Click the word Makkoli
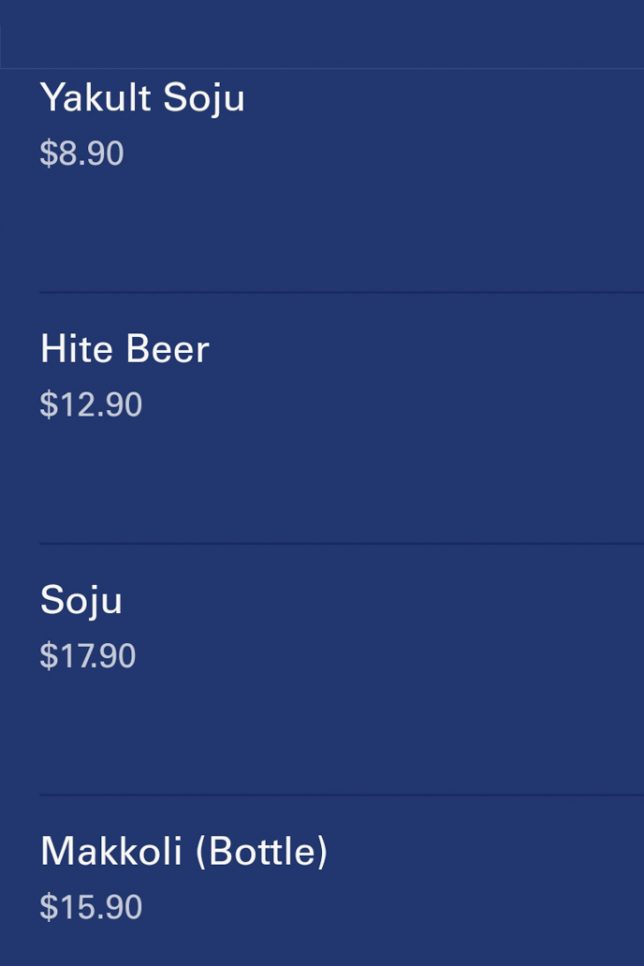Viewport: 644px width, 966px height. tap(111, 851)
